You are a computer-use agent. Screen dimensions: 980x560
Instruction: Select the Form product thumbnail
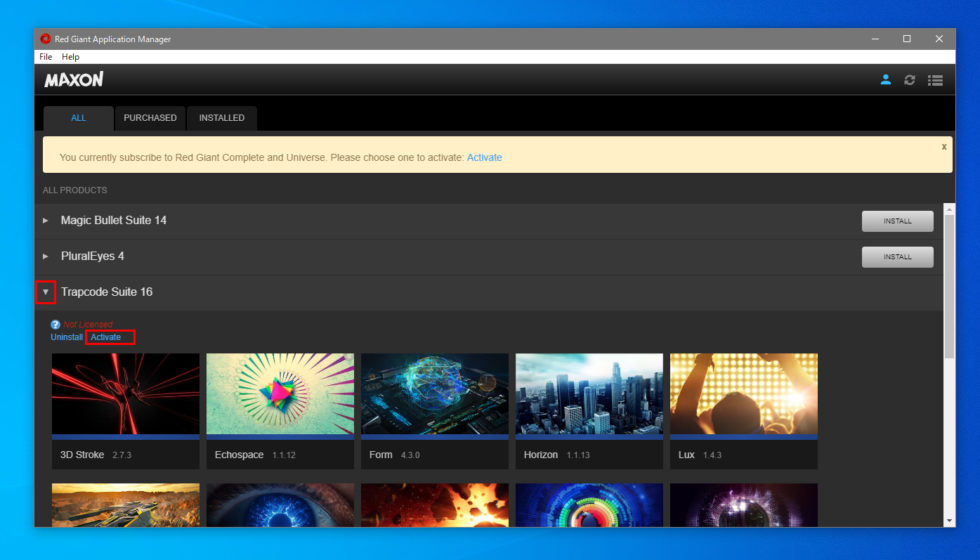tap(435, 394)
